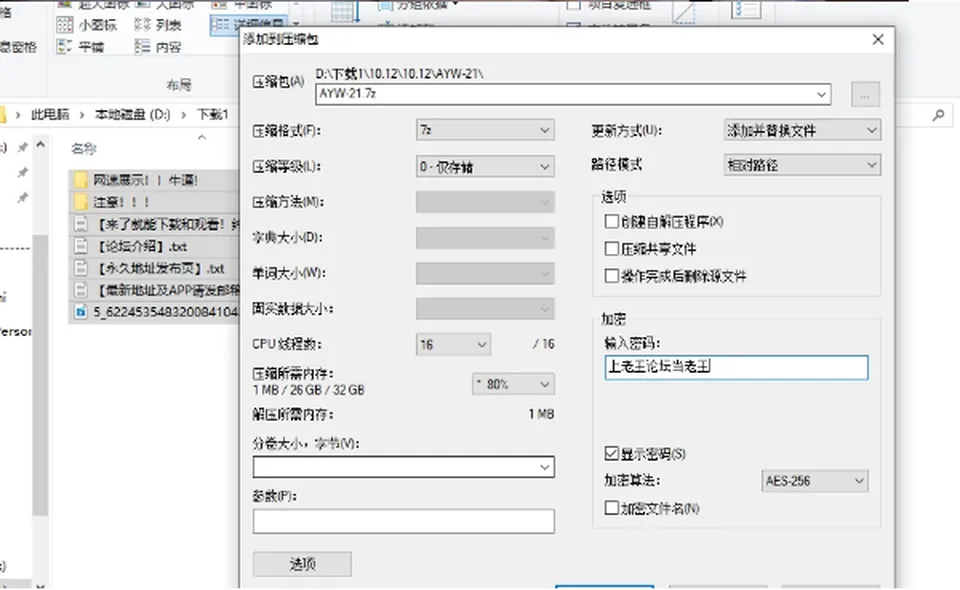This screenshot has height=590, width=960.
Task: Switch Explorer layout to 列表 view
Action: [158, 24]
